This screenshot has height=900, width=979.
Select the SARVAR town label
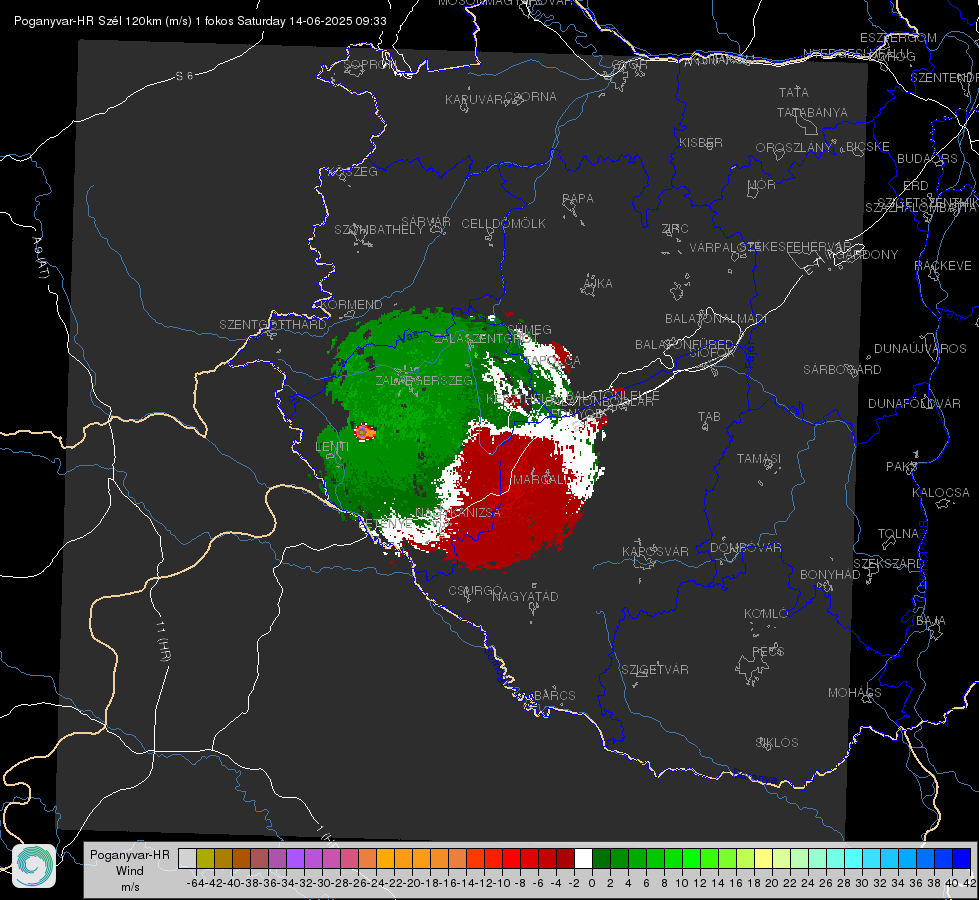click(426, 222)
